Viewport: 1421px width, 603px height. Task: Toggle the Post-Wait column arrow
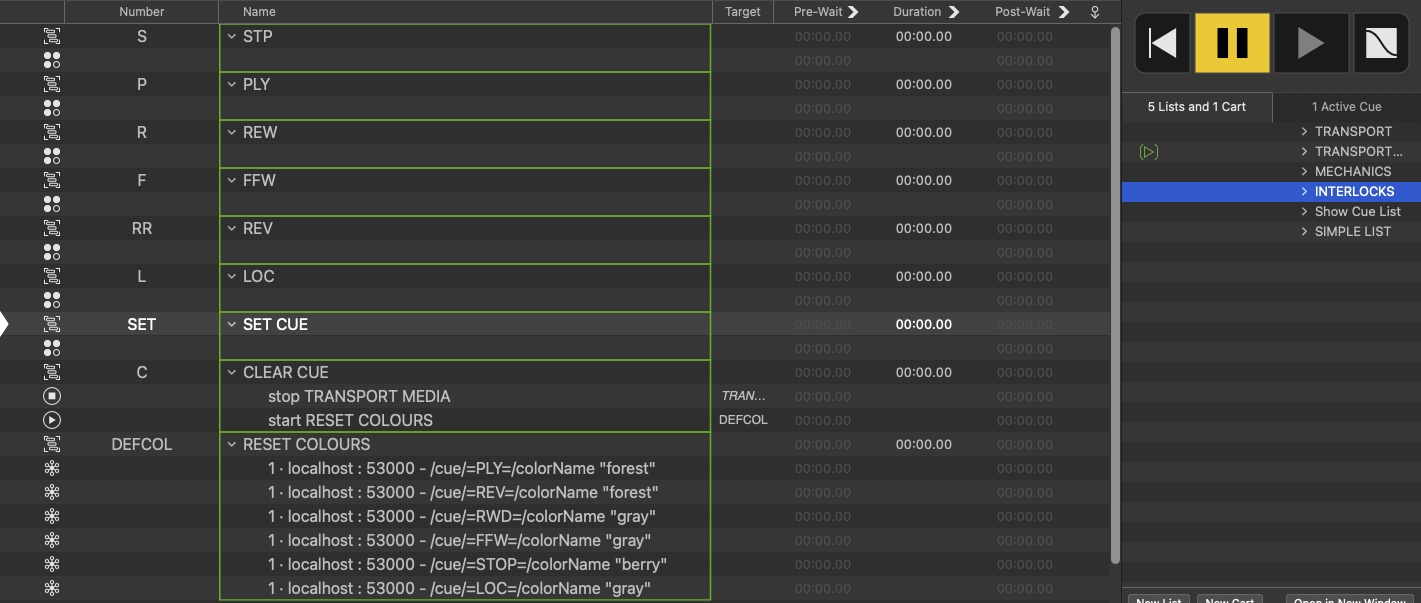click(x=1063, y=12)
